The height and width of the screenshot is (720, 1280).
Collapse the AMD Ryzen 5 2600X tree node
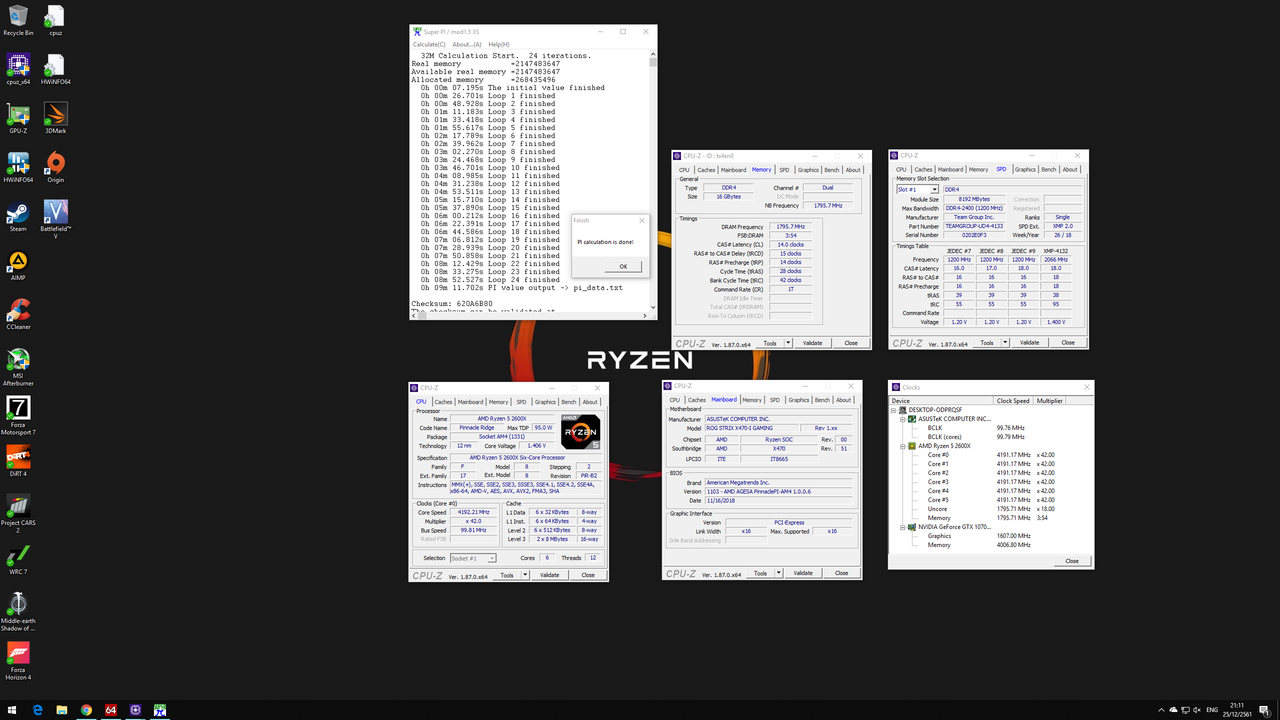point(903,446)
